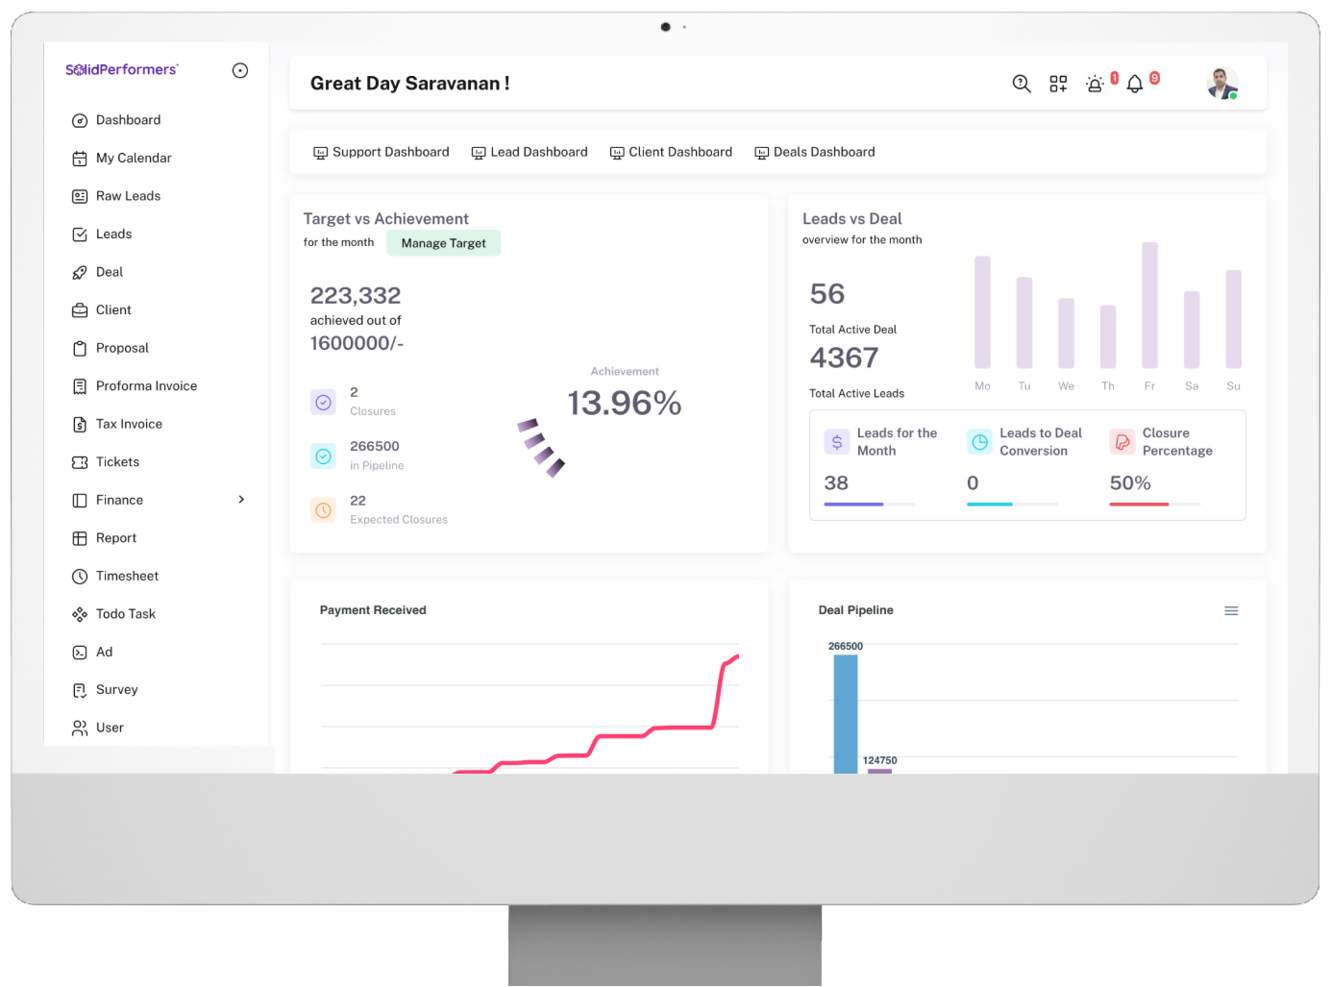Click the Timesheet clock icon in sidebar

(80, 576)
